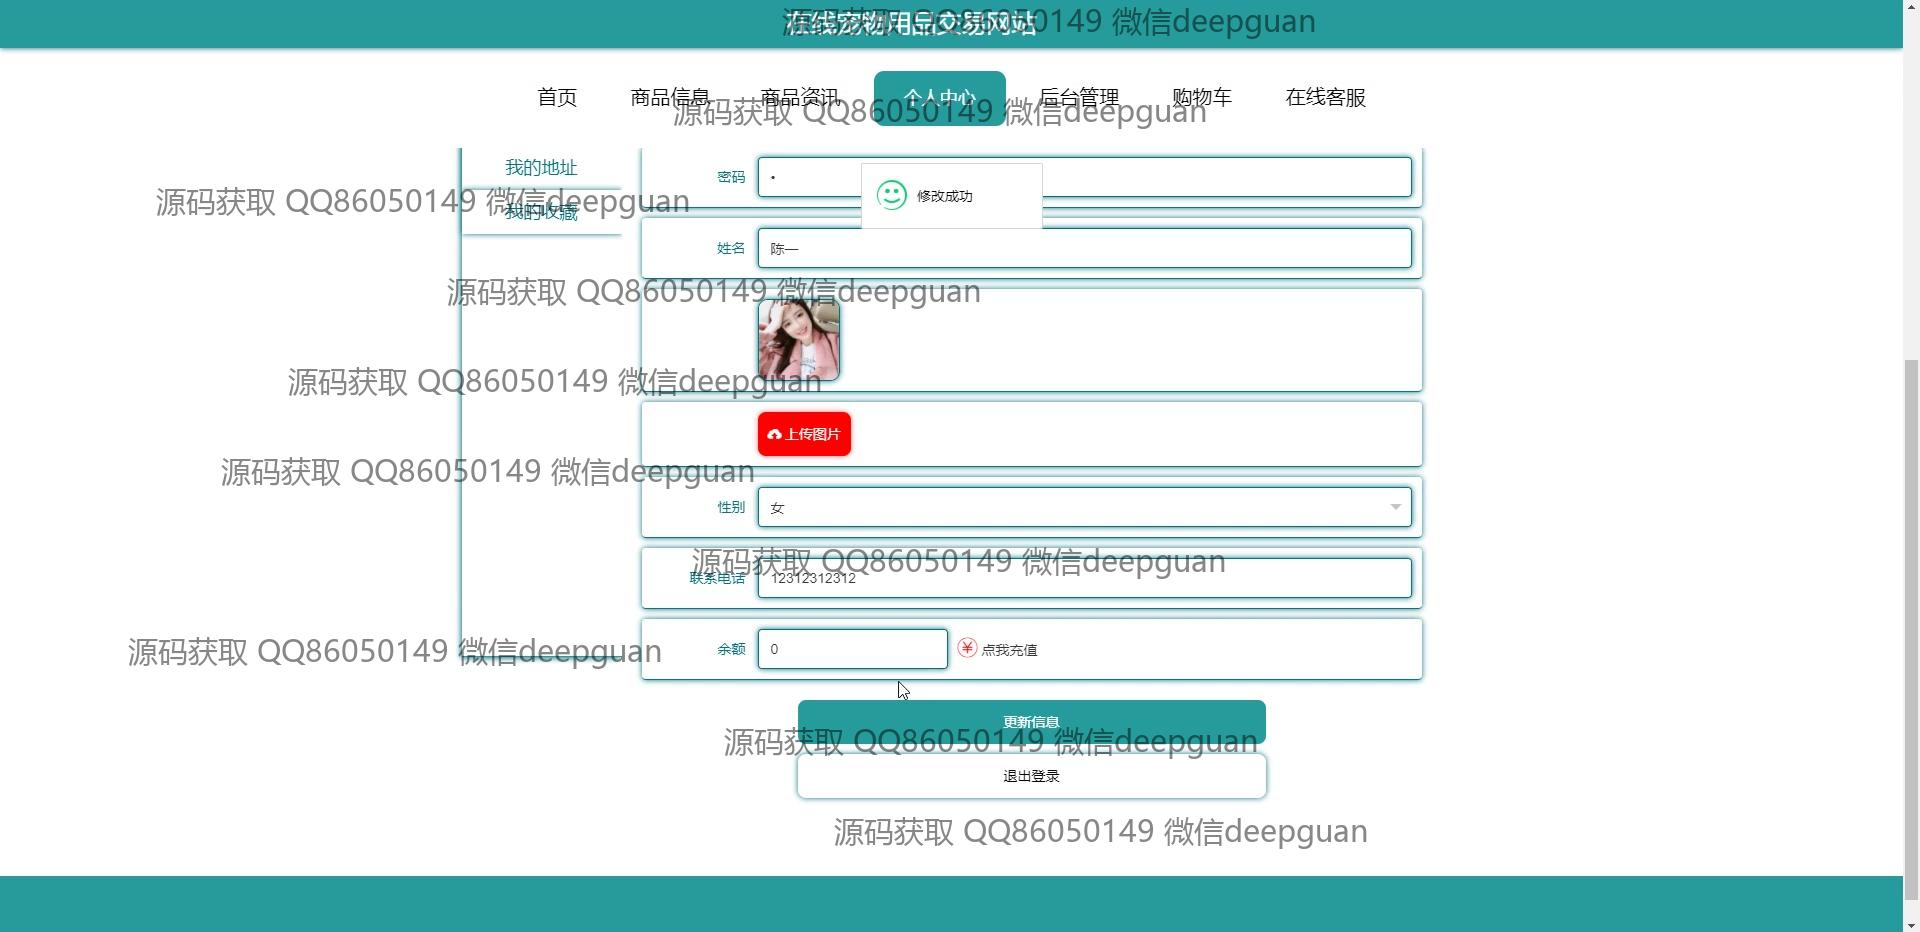Screen dimensions: 1920x932
Task: Click the profile avatar thumbnail
Action: pyautogui.click(x=798, y=340)
